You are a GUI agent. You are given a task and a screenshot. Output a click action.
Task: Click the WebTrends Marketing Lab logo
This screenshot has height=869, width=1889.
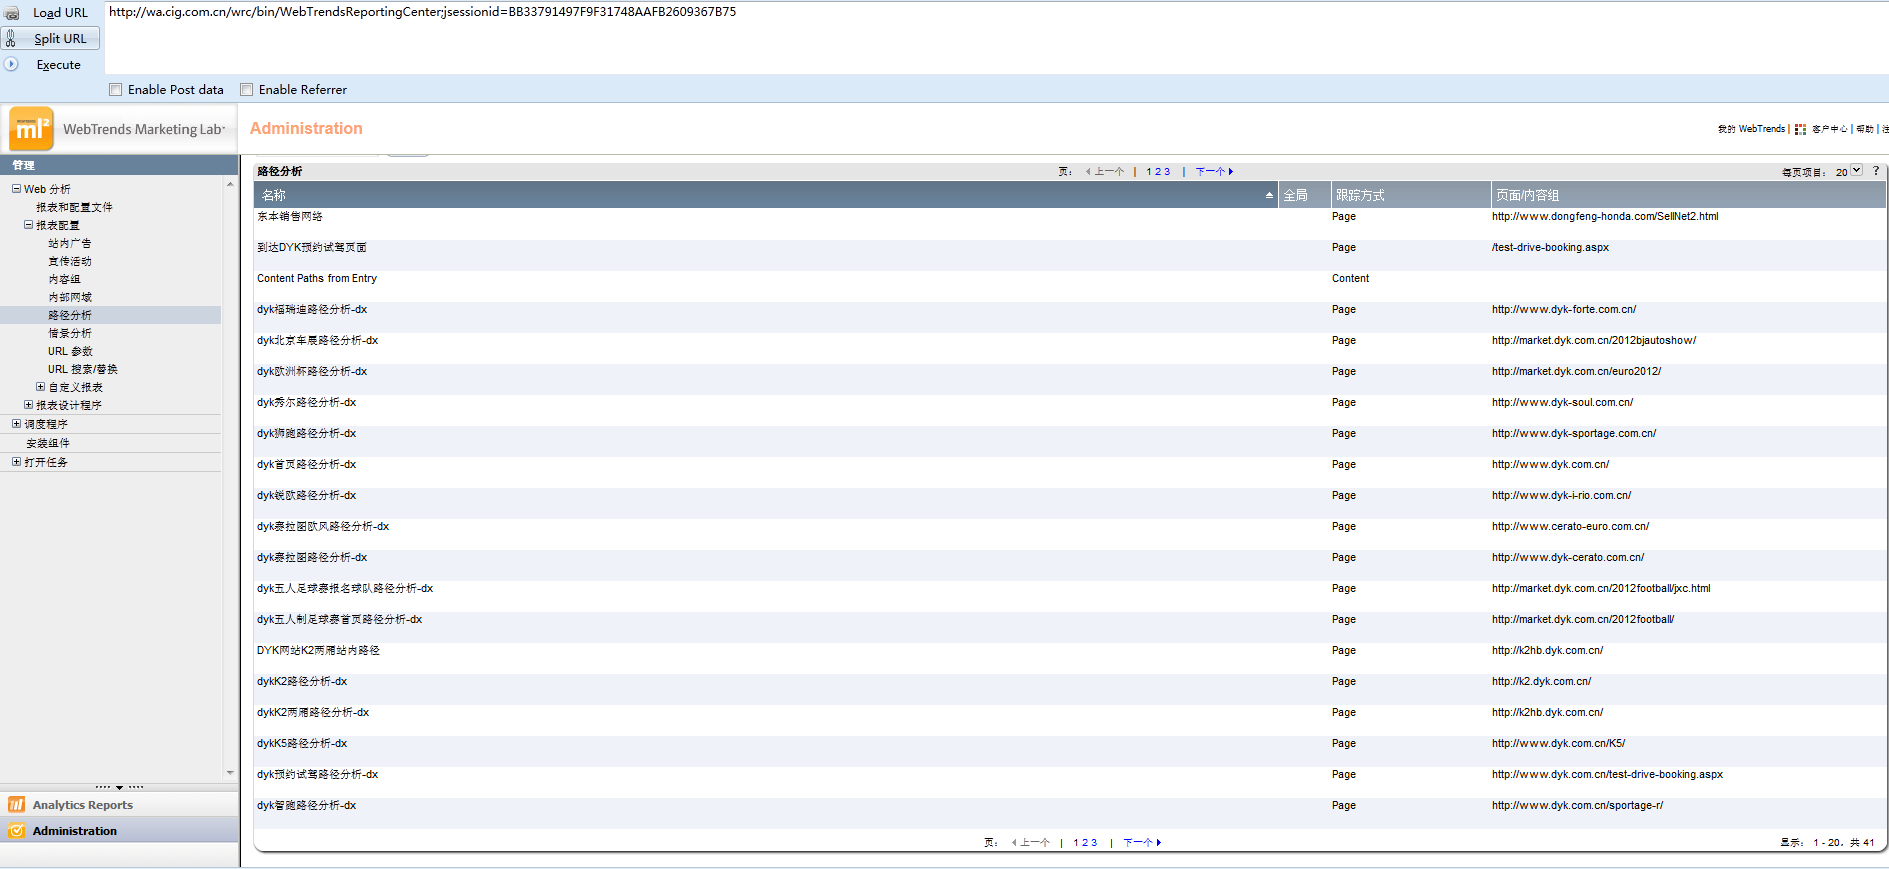coord(31,129)
